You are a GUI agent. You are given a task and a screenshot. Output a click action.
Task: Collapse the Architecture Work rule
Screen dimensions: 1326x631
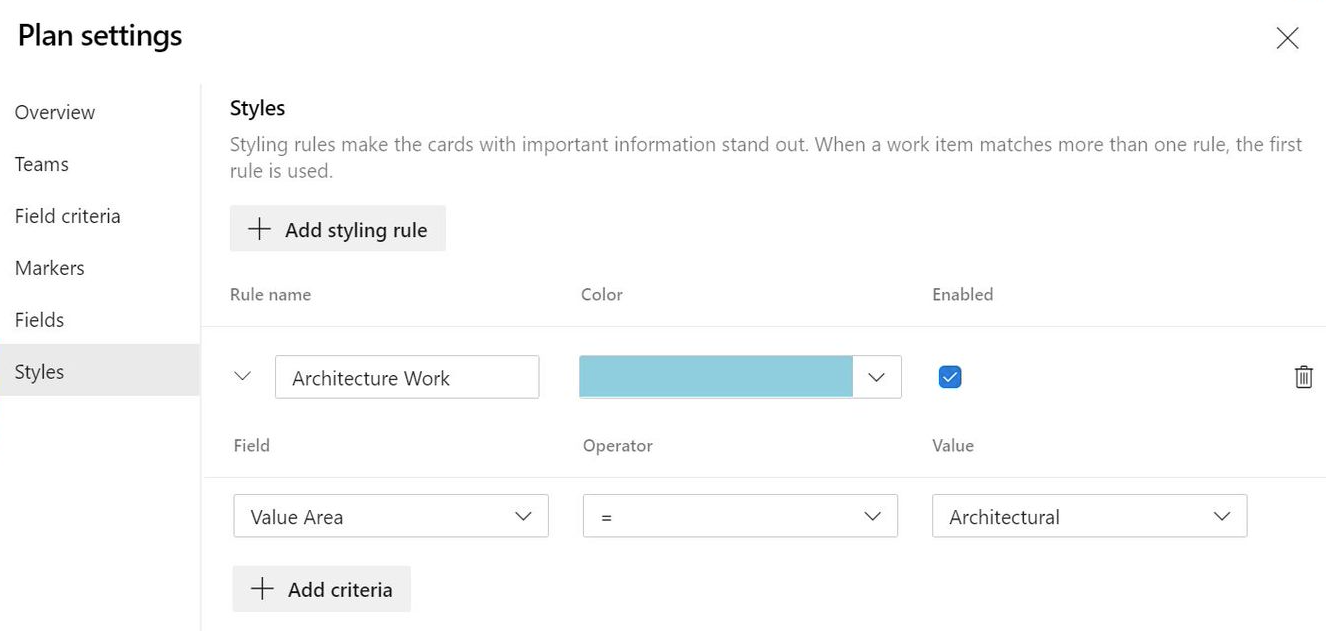tap(242, 377)
